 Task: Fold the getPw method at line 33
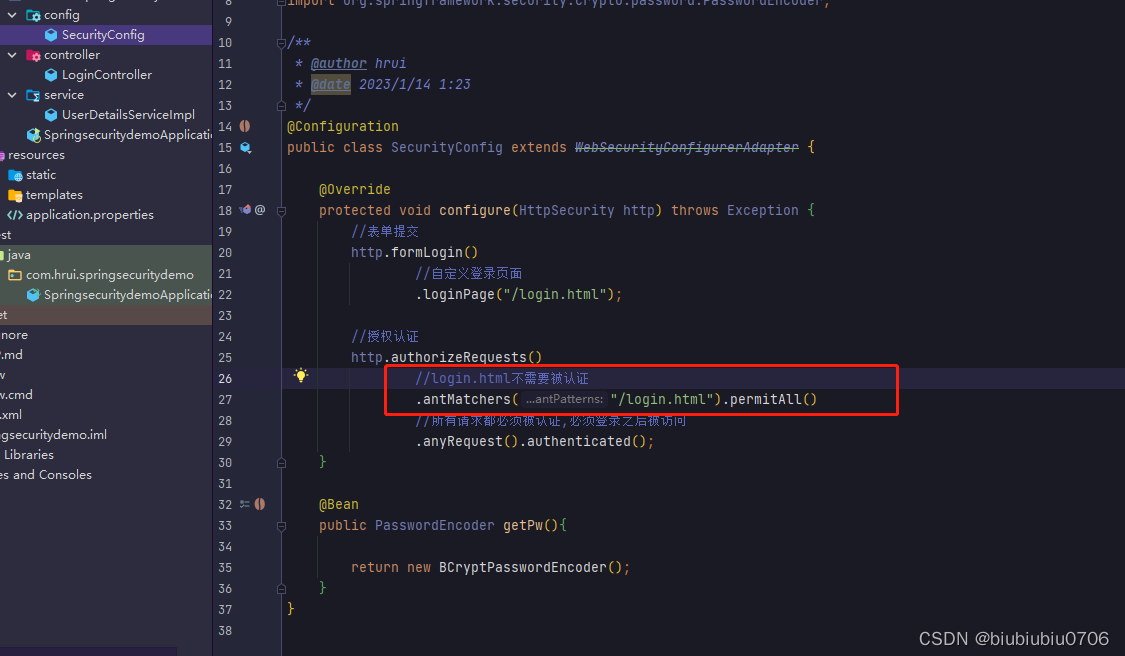click(281, 526)
